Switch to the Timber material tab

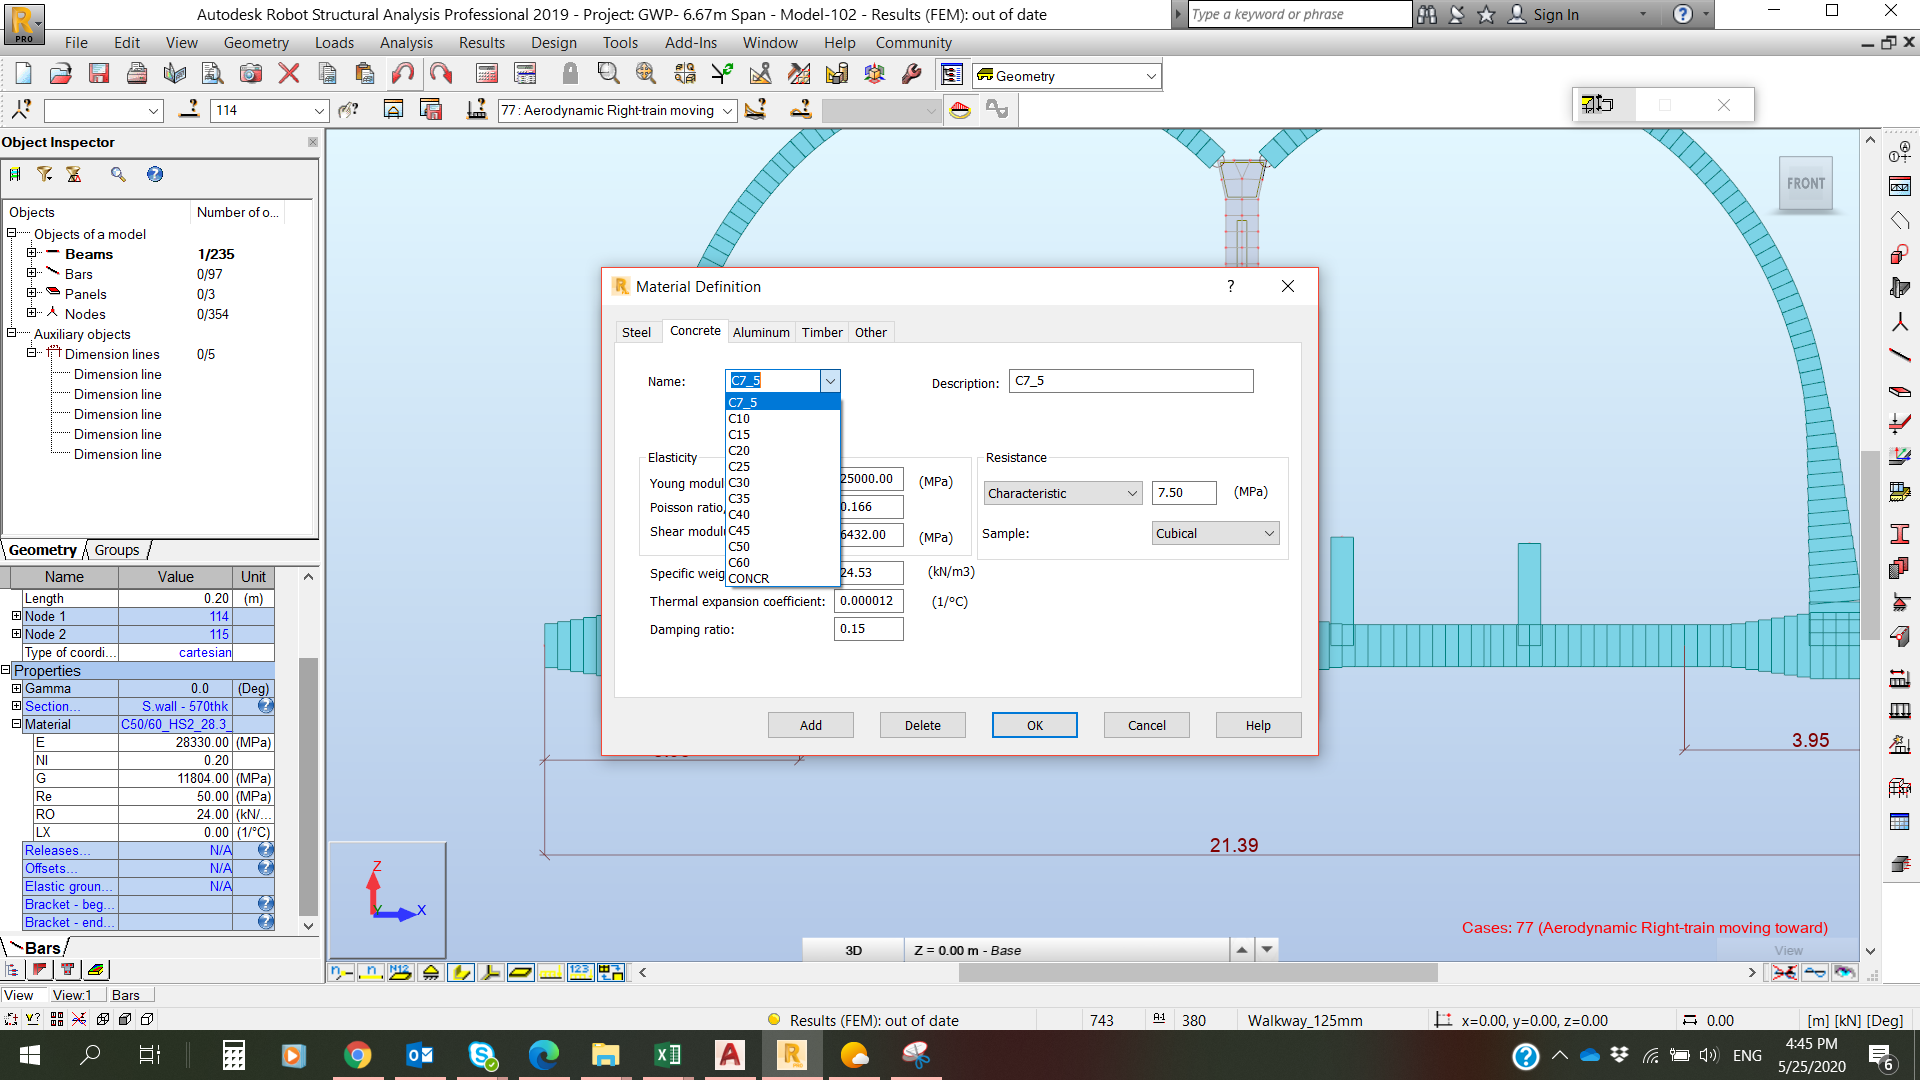point(822,332)
